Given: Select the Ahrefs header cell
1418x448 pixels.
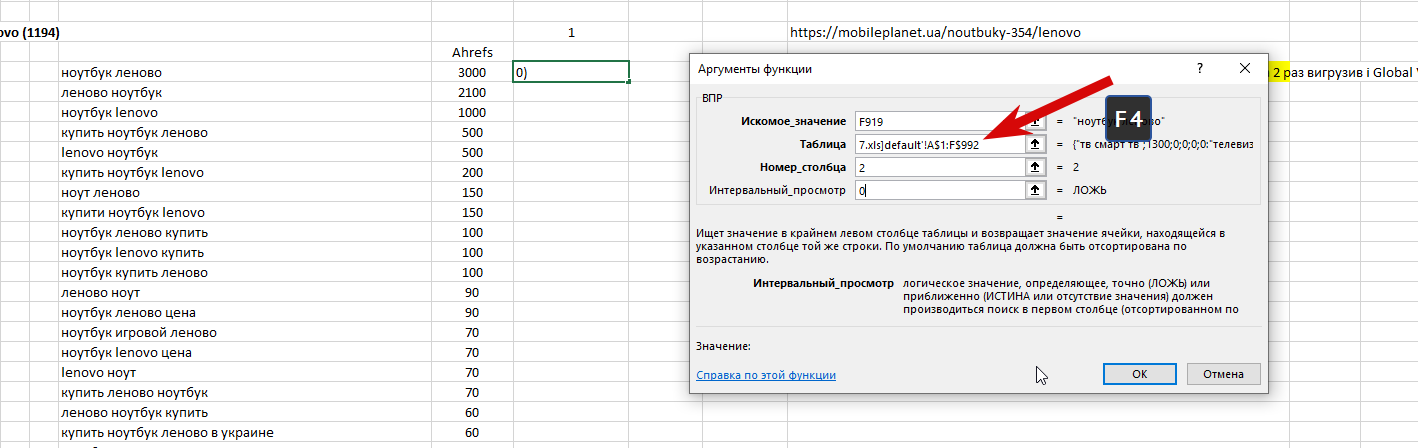Looking at the screenshot, I should point(472,52).
